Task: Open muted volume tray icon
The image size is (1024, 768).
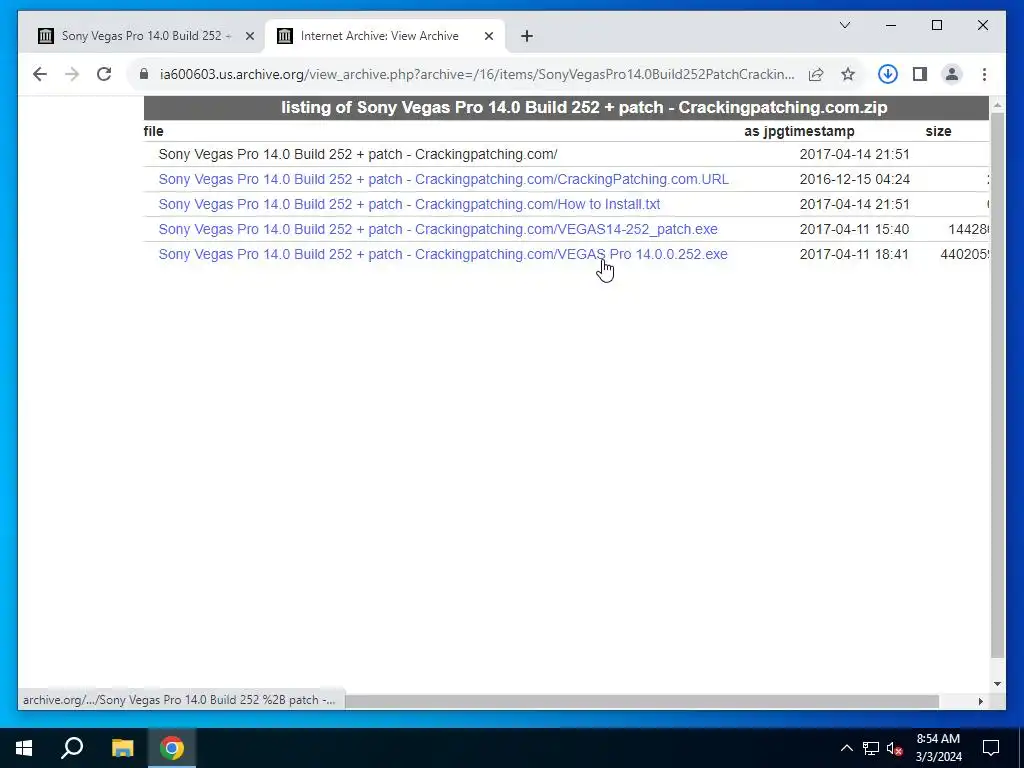Action: (895, 748)
